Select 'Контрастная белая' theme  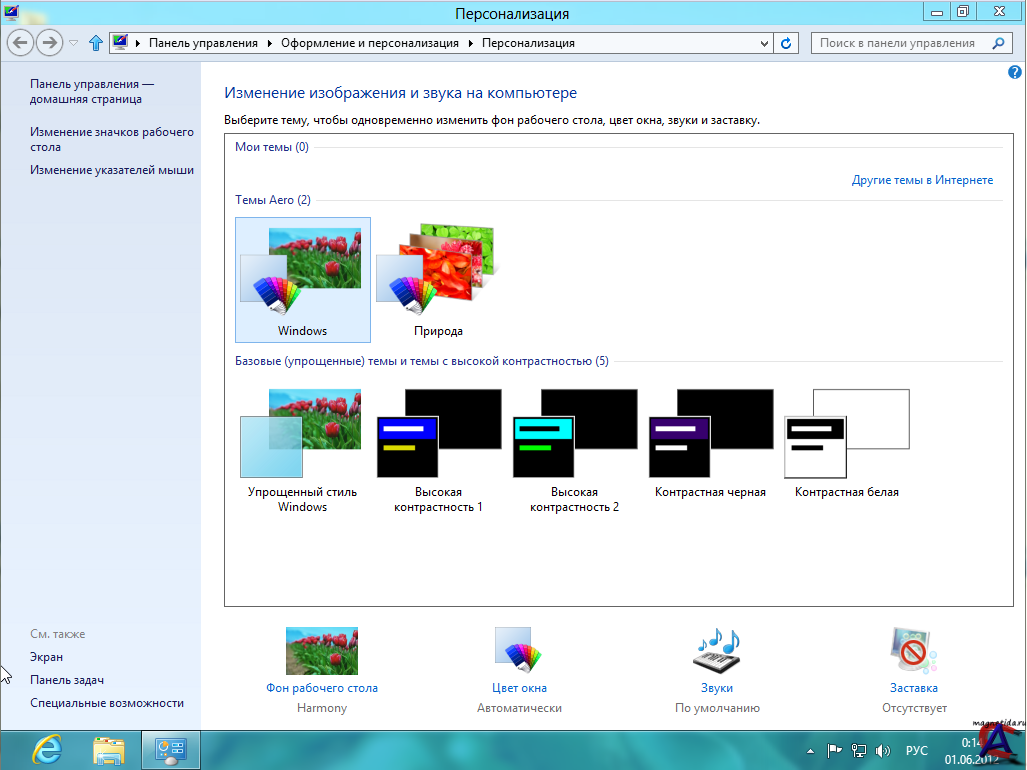coord(847,443)
